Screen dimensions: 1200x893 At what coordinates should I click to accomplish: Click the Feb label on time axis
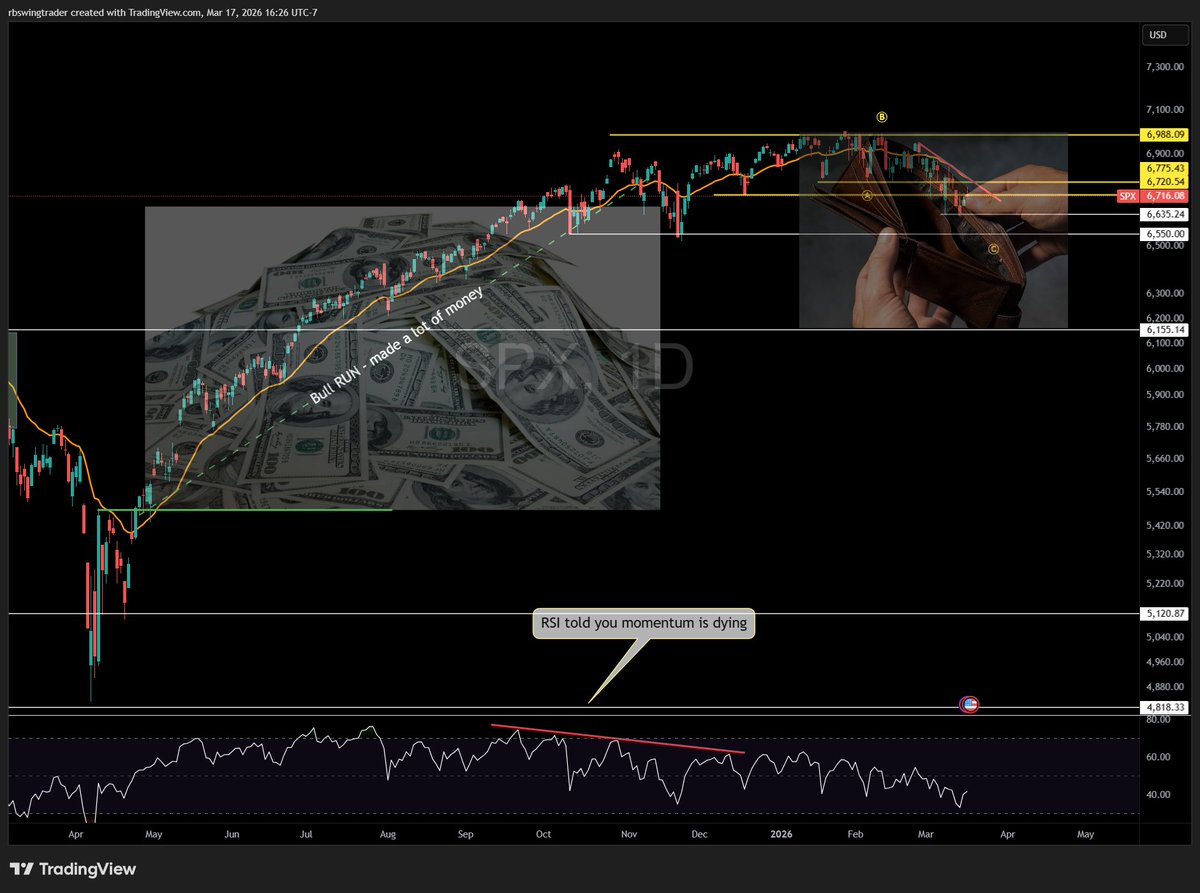[x=854, y=832]
